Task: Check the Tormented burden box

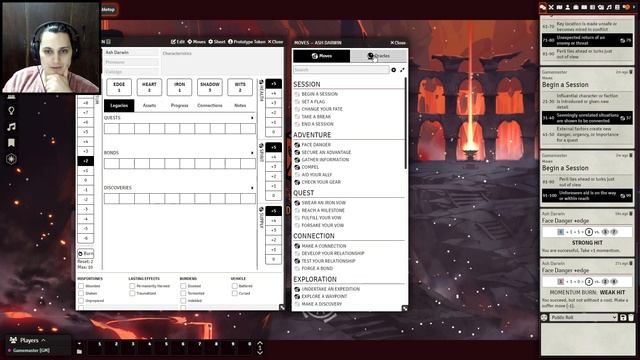Action: (183, 293)
